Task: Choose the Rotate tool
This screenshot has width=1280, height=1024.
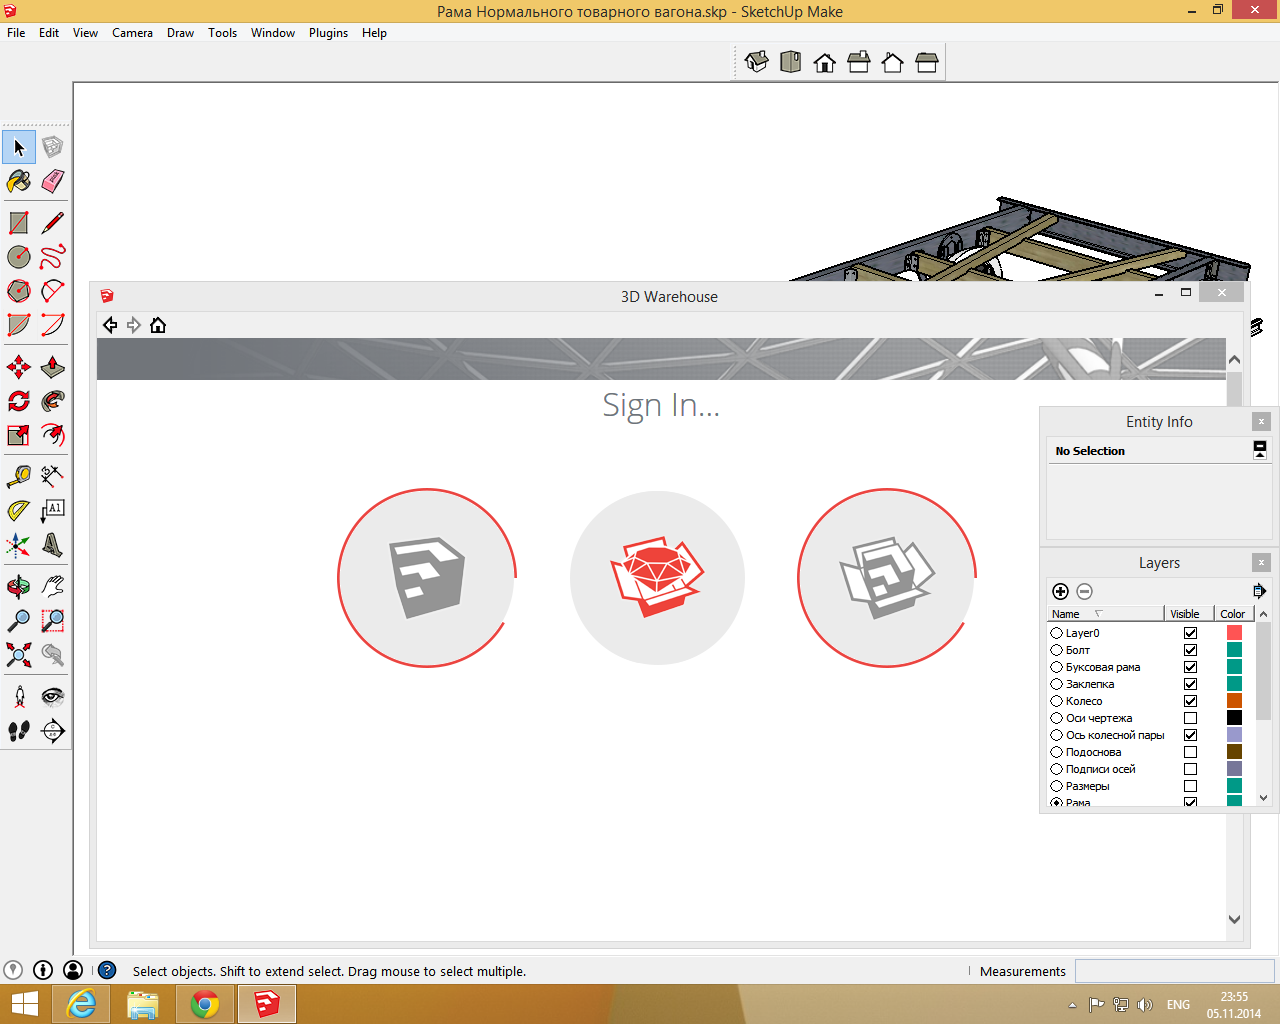Action: point(19,401)
